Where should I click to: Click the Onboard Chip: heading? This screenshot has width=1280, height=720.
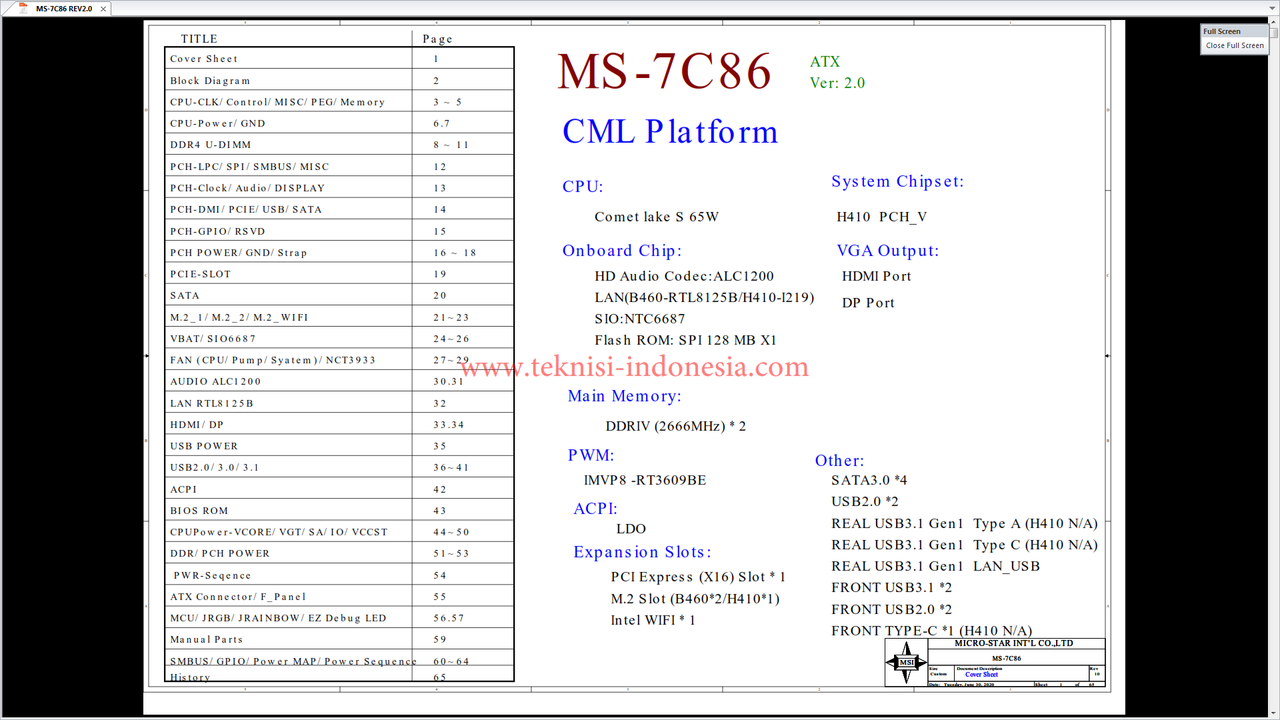[622, 250]
